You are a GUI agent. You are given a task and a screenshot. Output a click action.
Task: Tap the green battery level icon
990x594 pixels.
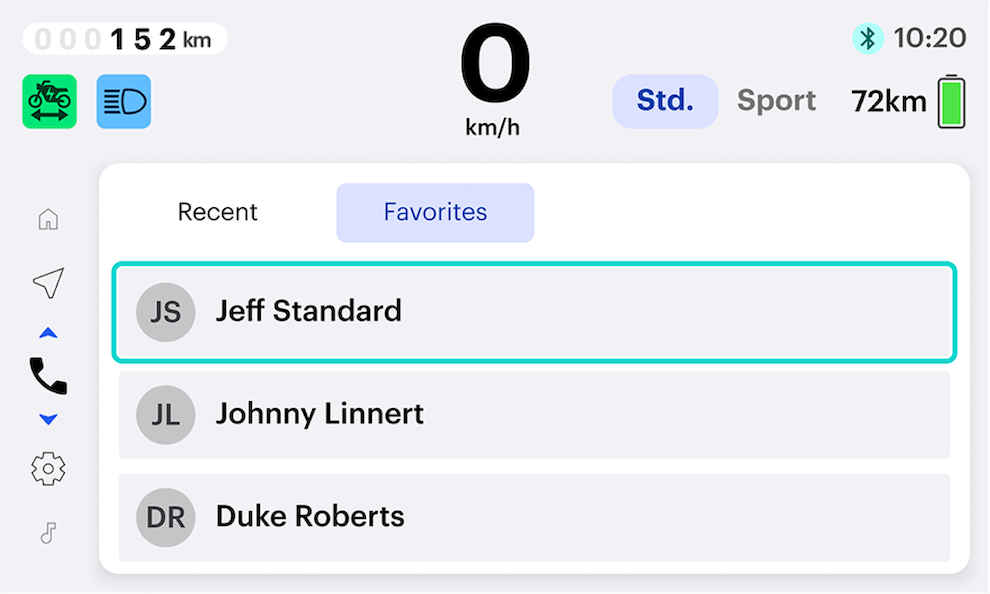pyautogui.click(x=951, y=102)
